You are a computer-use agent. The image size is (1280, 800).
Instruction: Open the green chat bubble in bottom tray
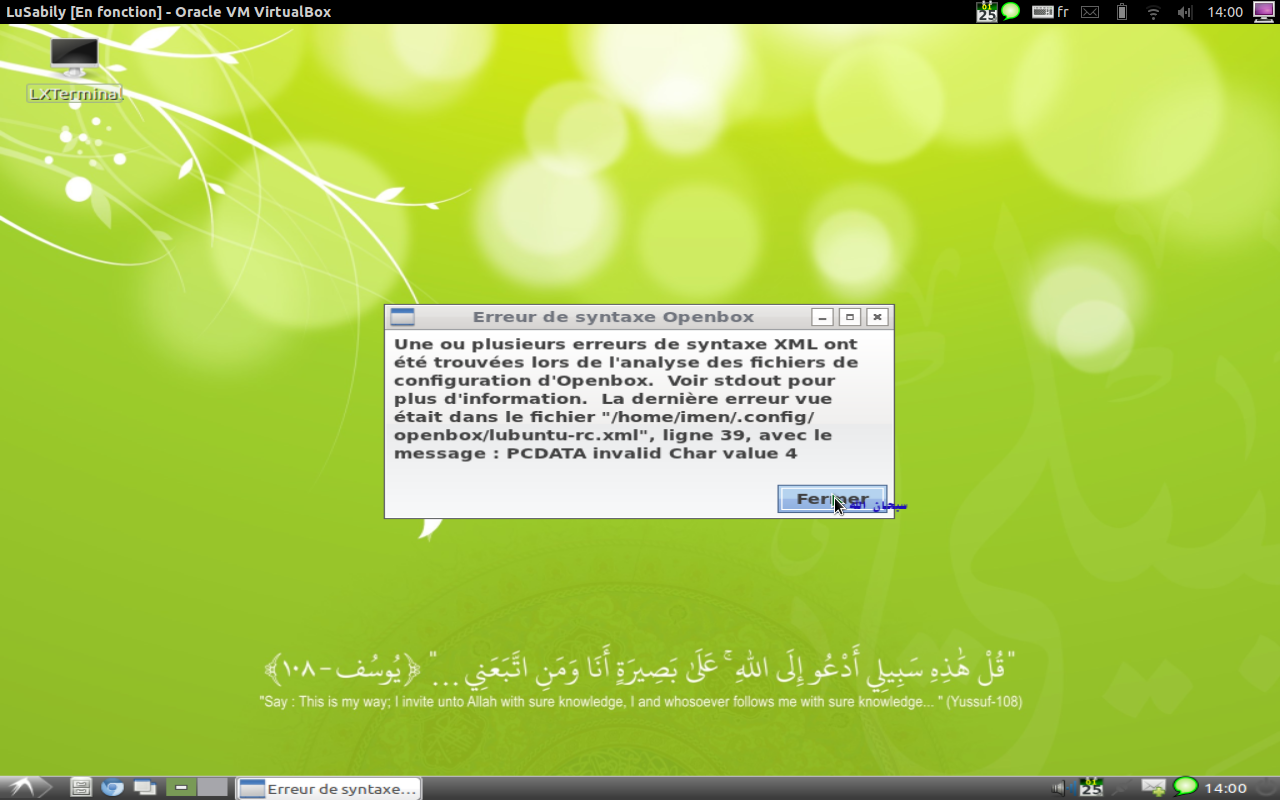coord(1185,787)
